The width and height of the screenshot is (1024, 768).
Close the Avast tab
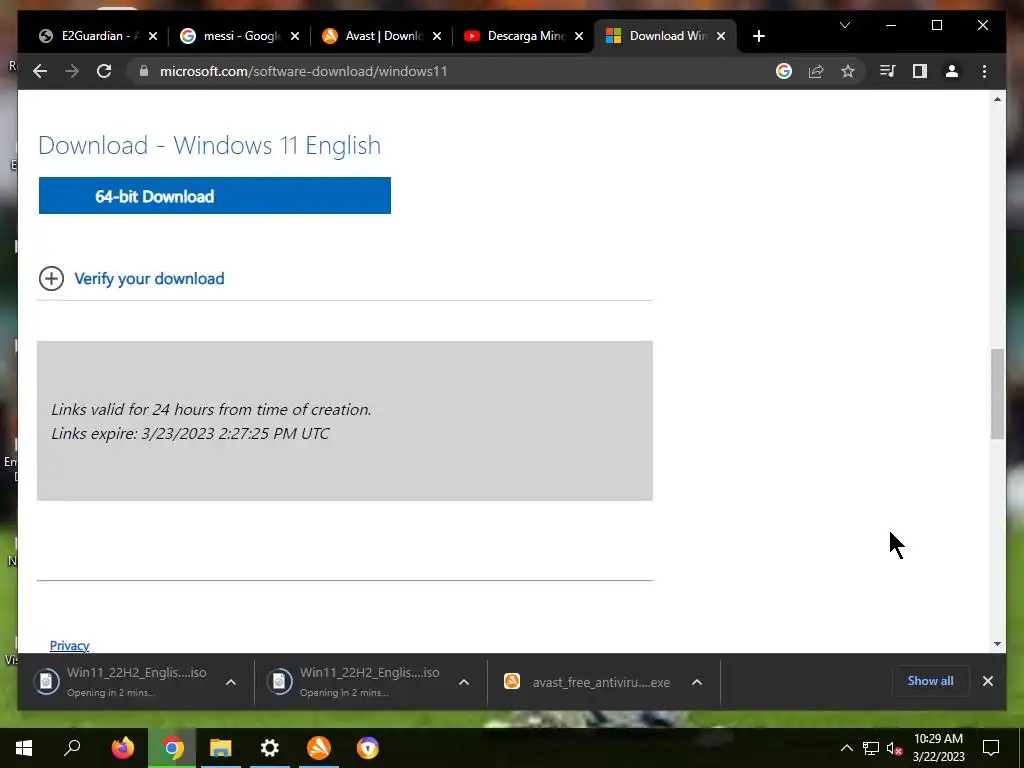(x=437, y=37)
